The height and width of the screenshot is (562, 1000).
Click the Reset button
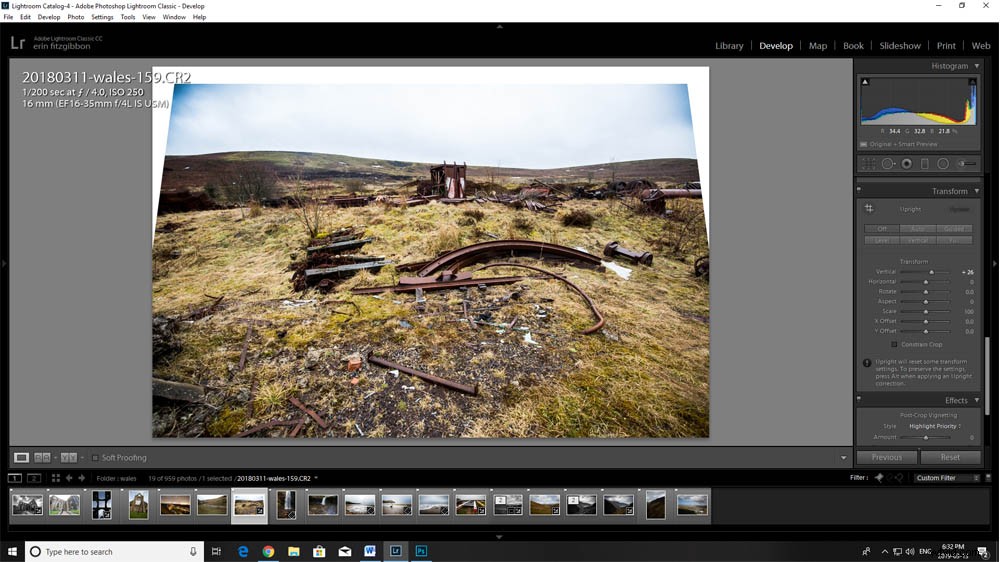[950, 457]
